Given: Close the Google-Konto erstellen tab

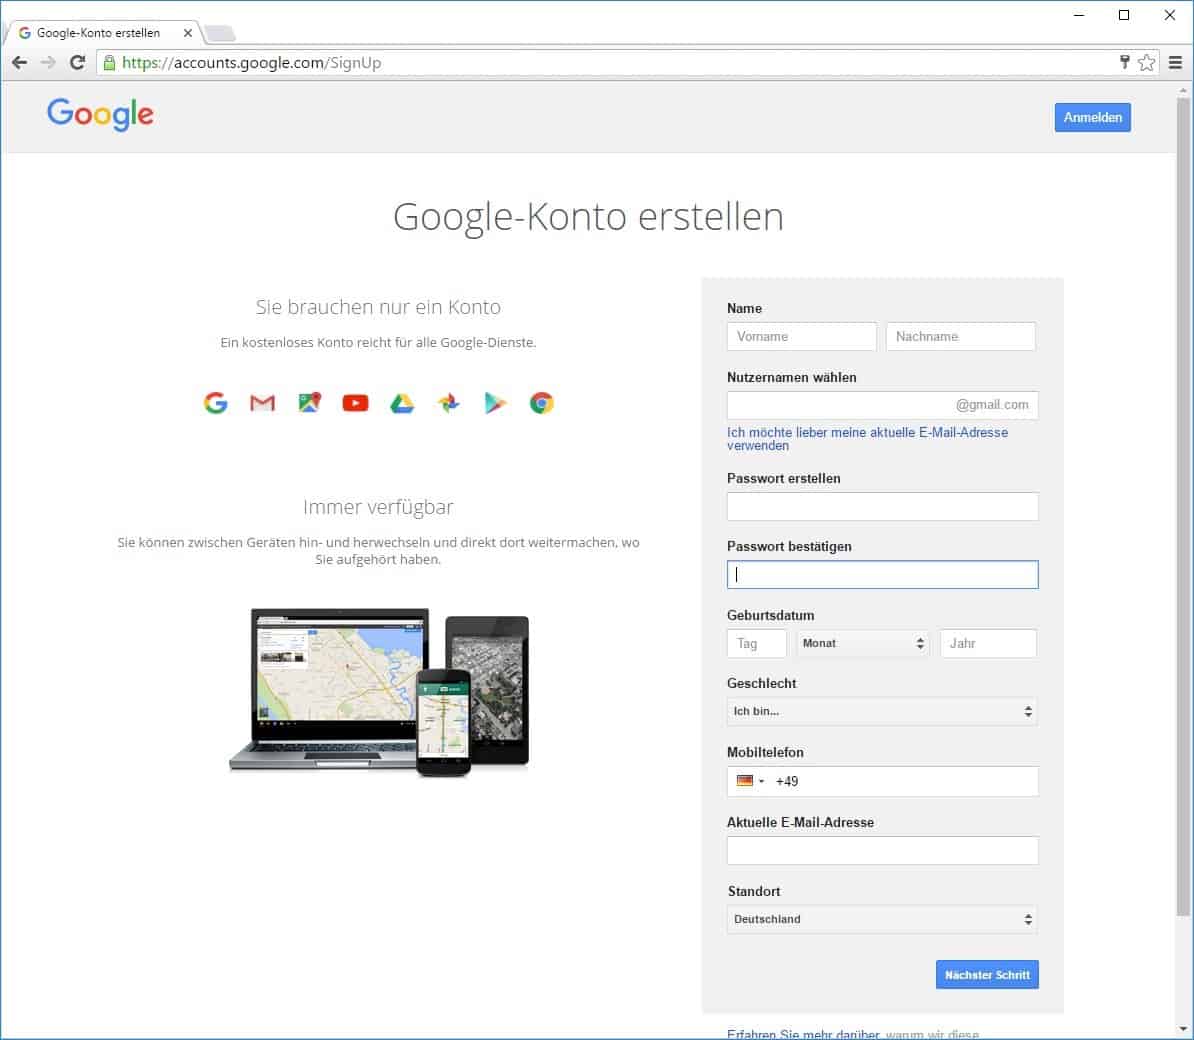Looking at the screenshot, I should (187, 33).
